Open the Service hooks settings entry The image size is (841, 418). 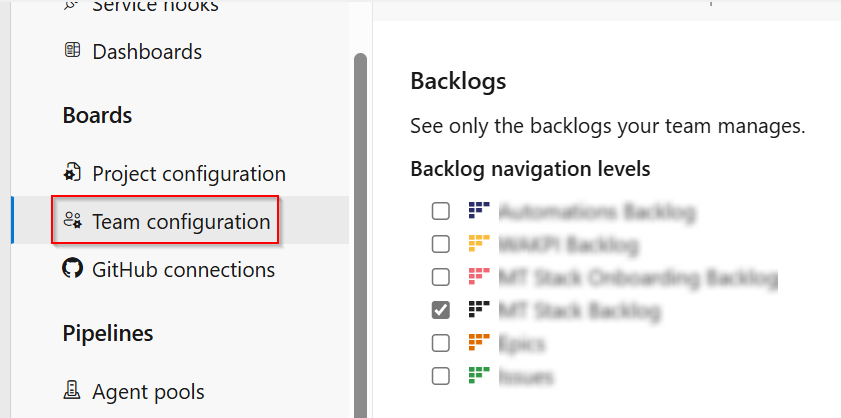156,6
